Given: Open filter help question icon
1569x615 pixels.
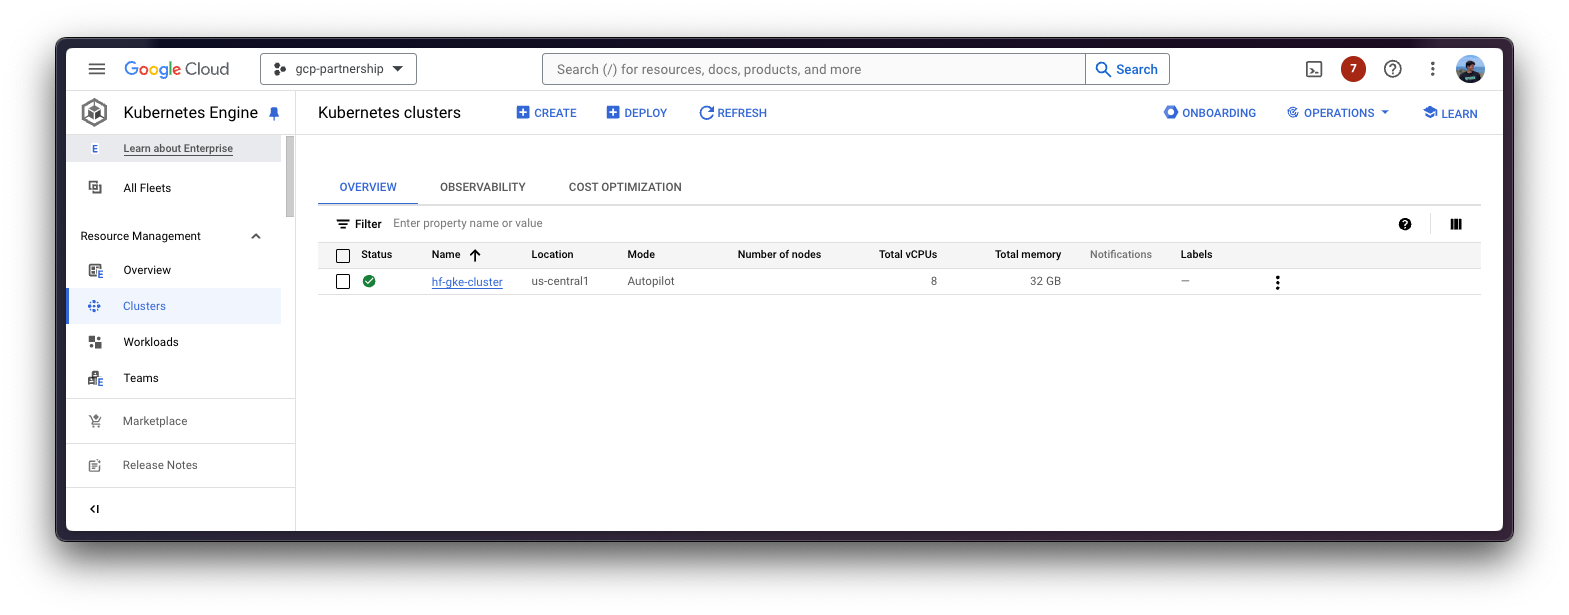Looking at the screenshot, I should click(x=1405, y=224).
